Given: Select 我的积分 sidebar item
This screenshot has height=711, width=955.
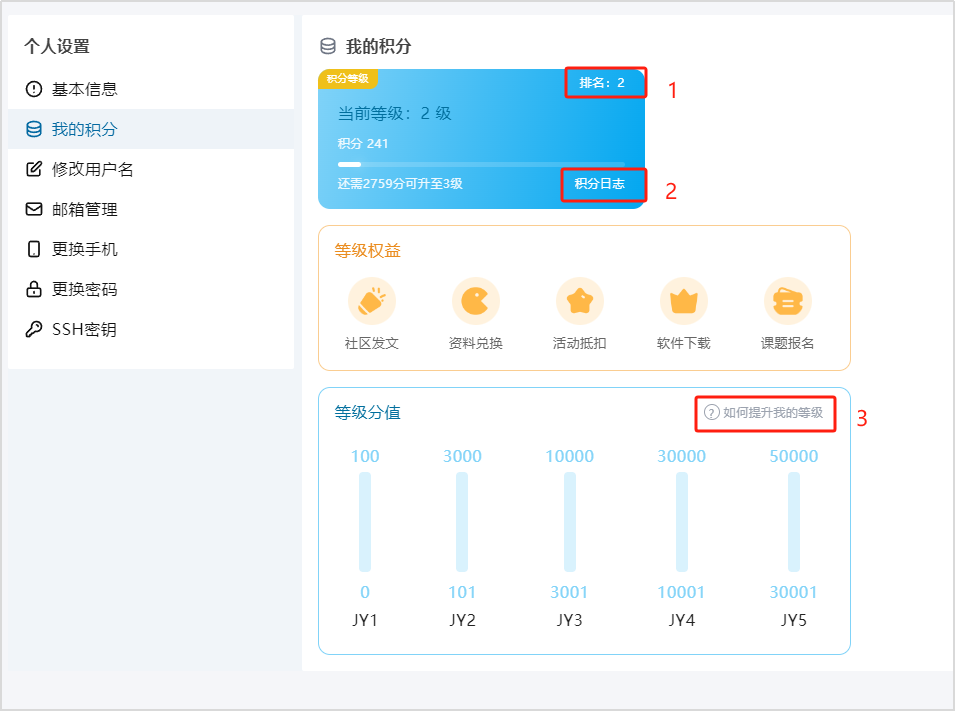Looking at the screenshot, I should coord(85,129).
